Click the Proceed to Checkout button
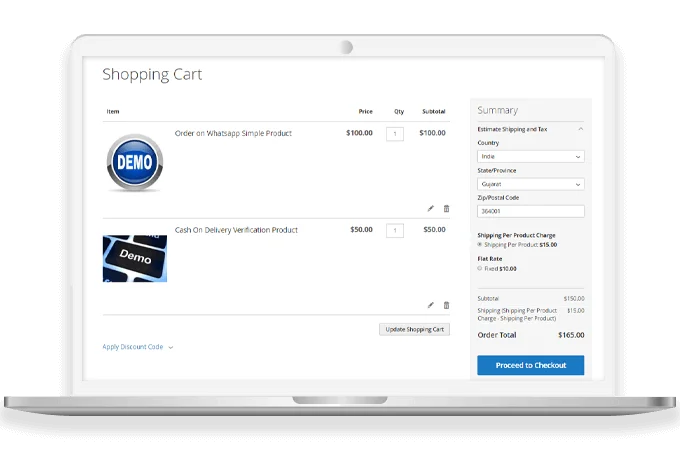 click(530, 365)
